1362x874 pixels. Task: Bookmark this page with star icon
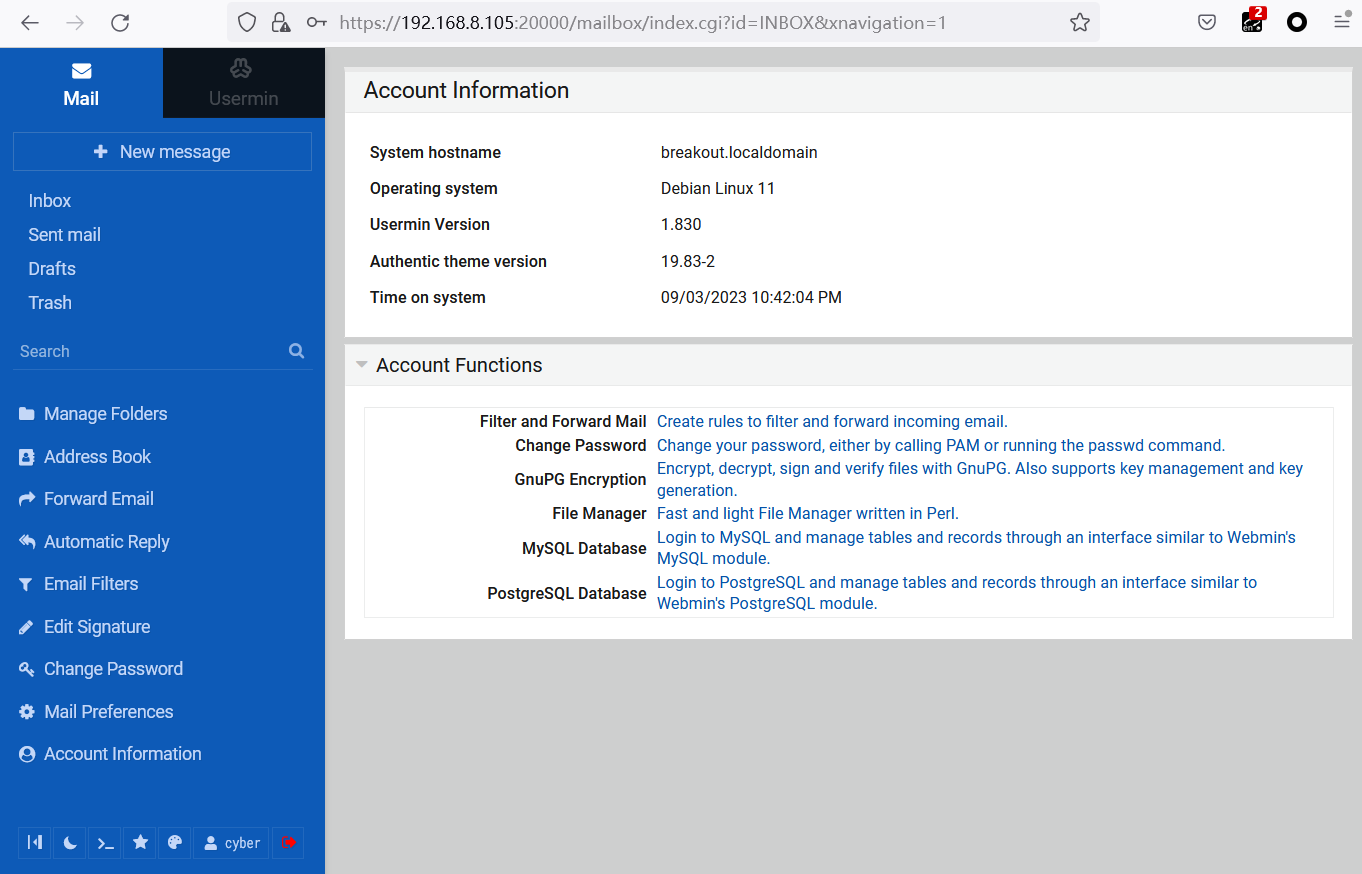(x=1079, y=22)
